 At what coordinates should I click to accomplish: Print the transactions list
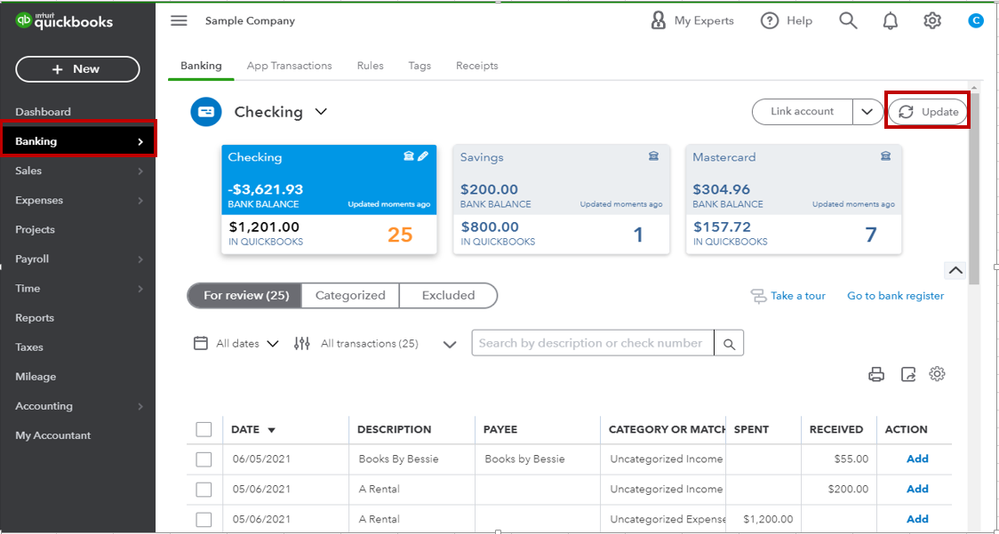tap(877, 375)
